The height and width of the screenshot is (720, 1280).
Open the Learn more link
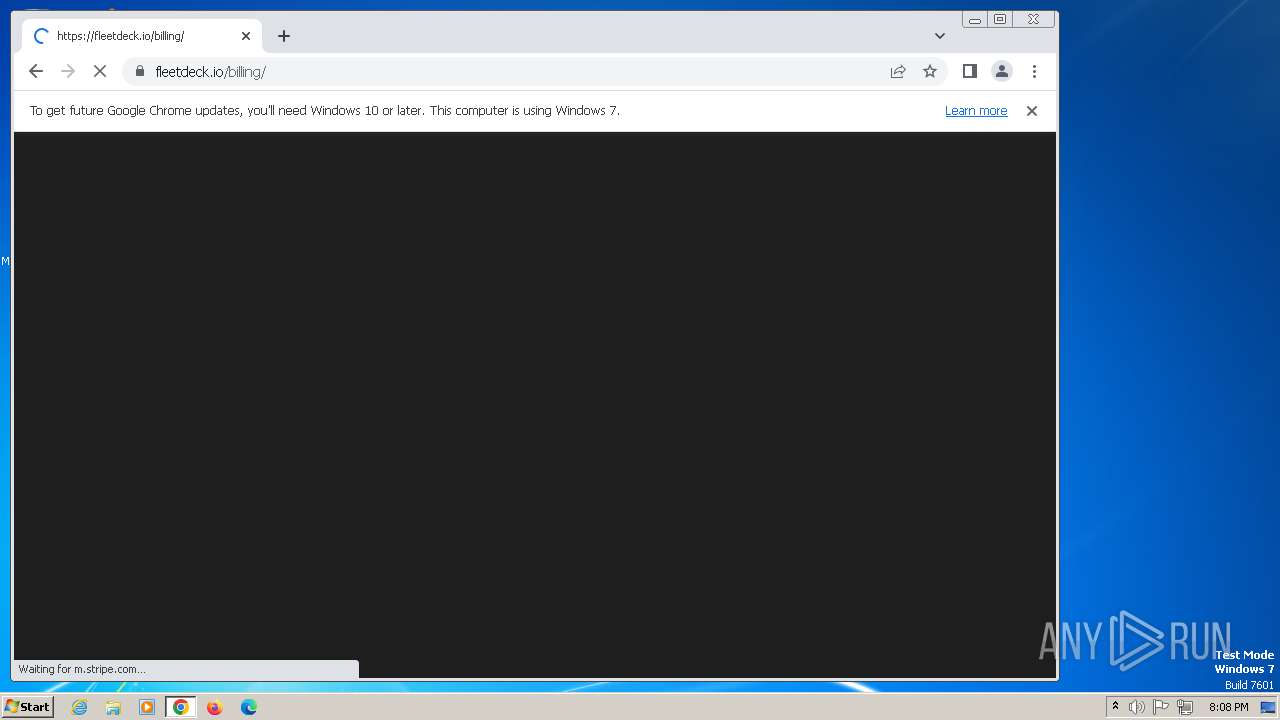click(x=976, y=111)
